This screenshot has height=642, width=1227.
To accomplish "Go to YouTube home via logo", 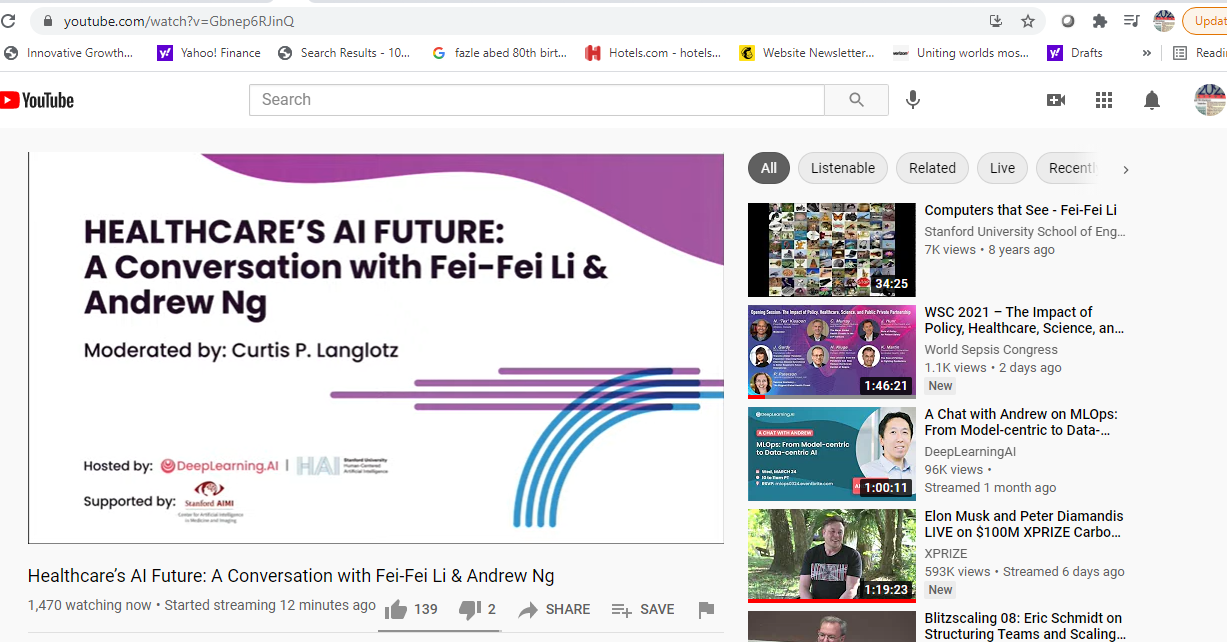I will pyautogui.click(x=37, y=100).
